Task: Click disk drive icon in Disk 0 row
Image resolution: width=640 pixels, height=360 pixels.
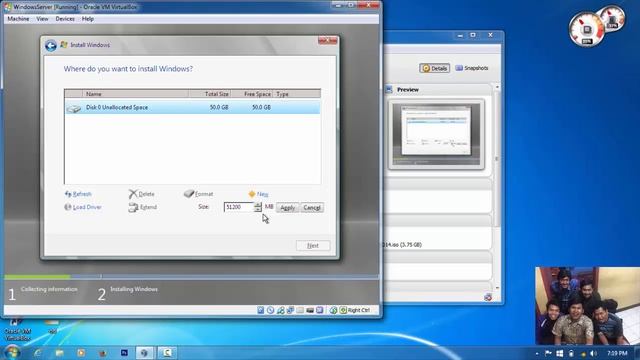Action: tap(74, 108)
